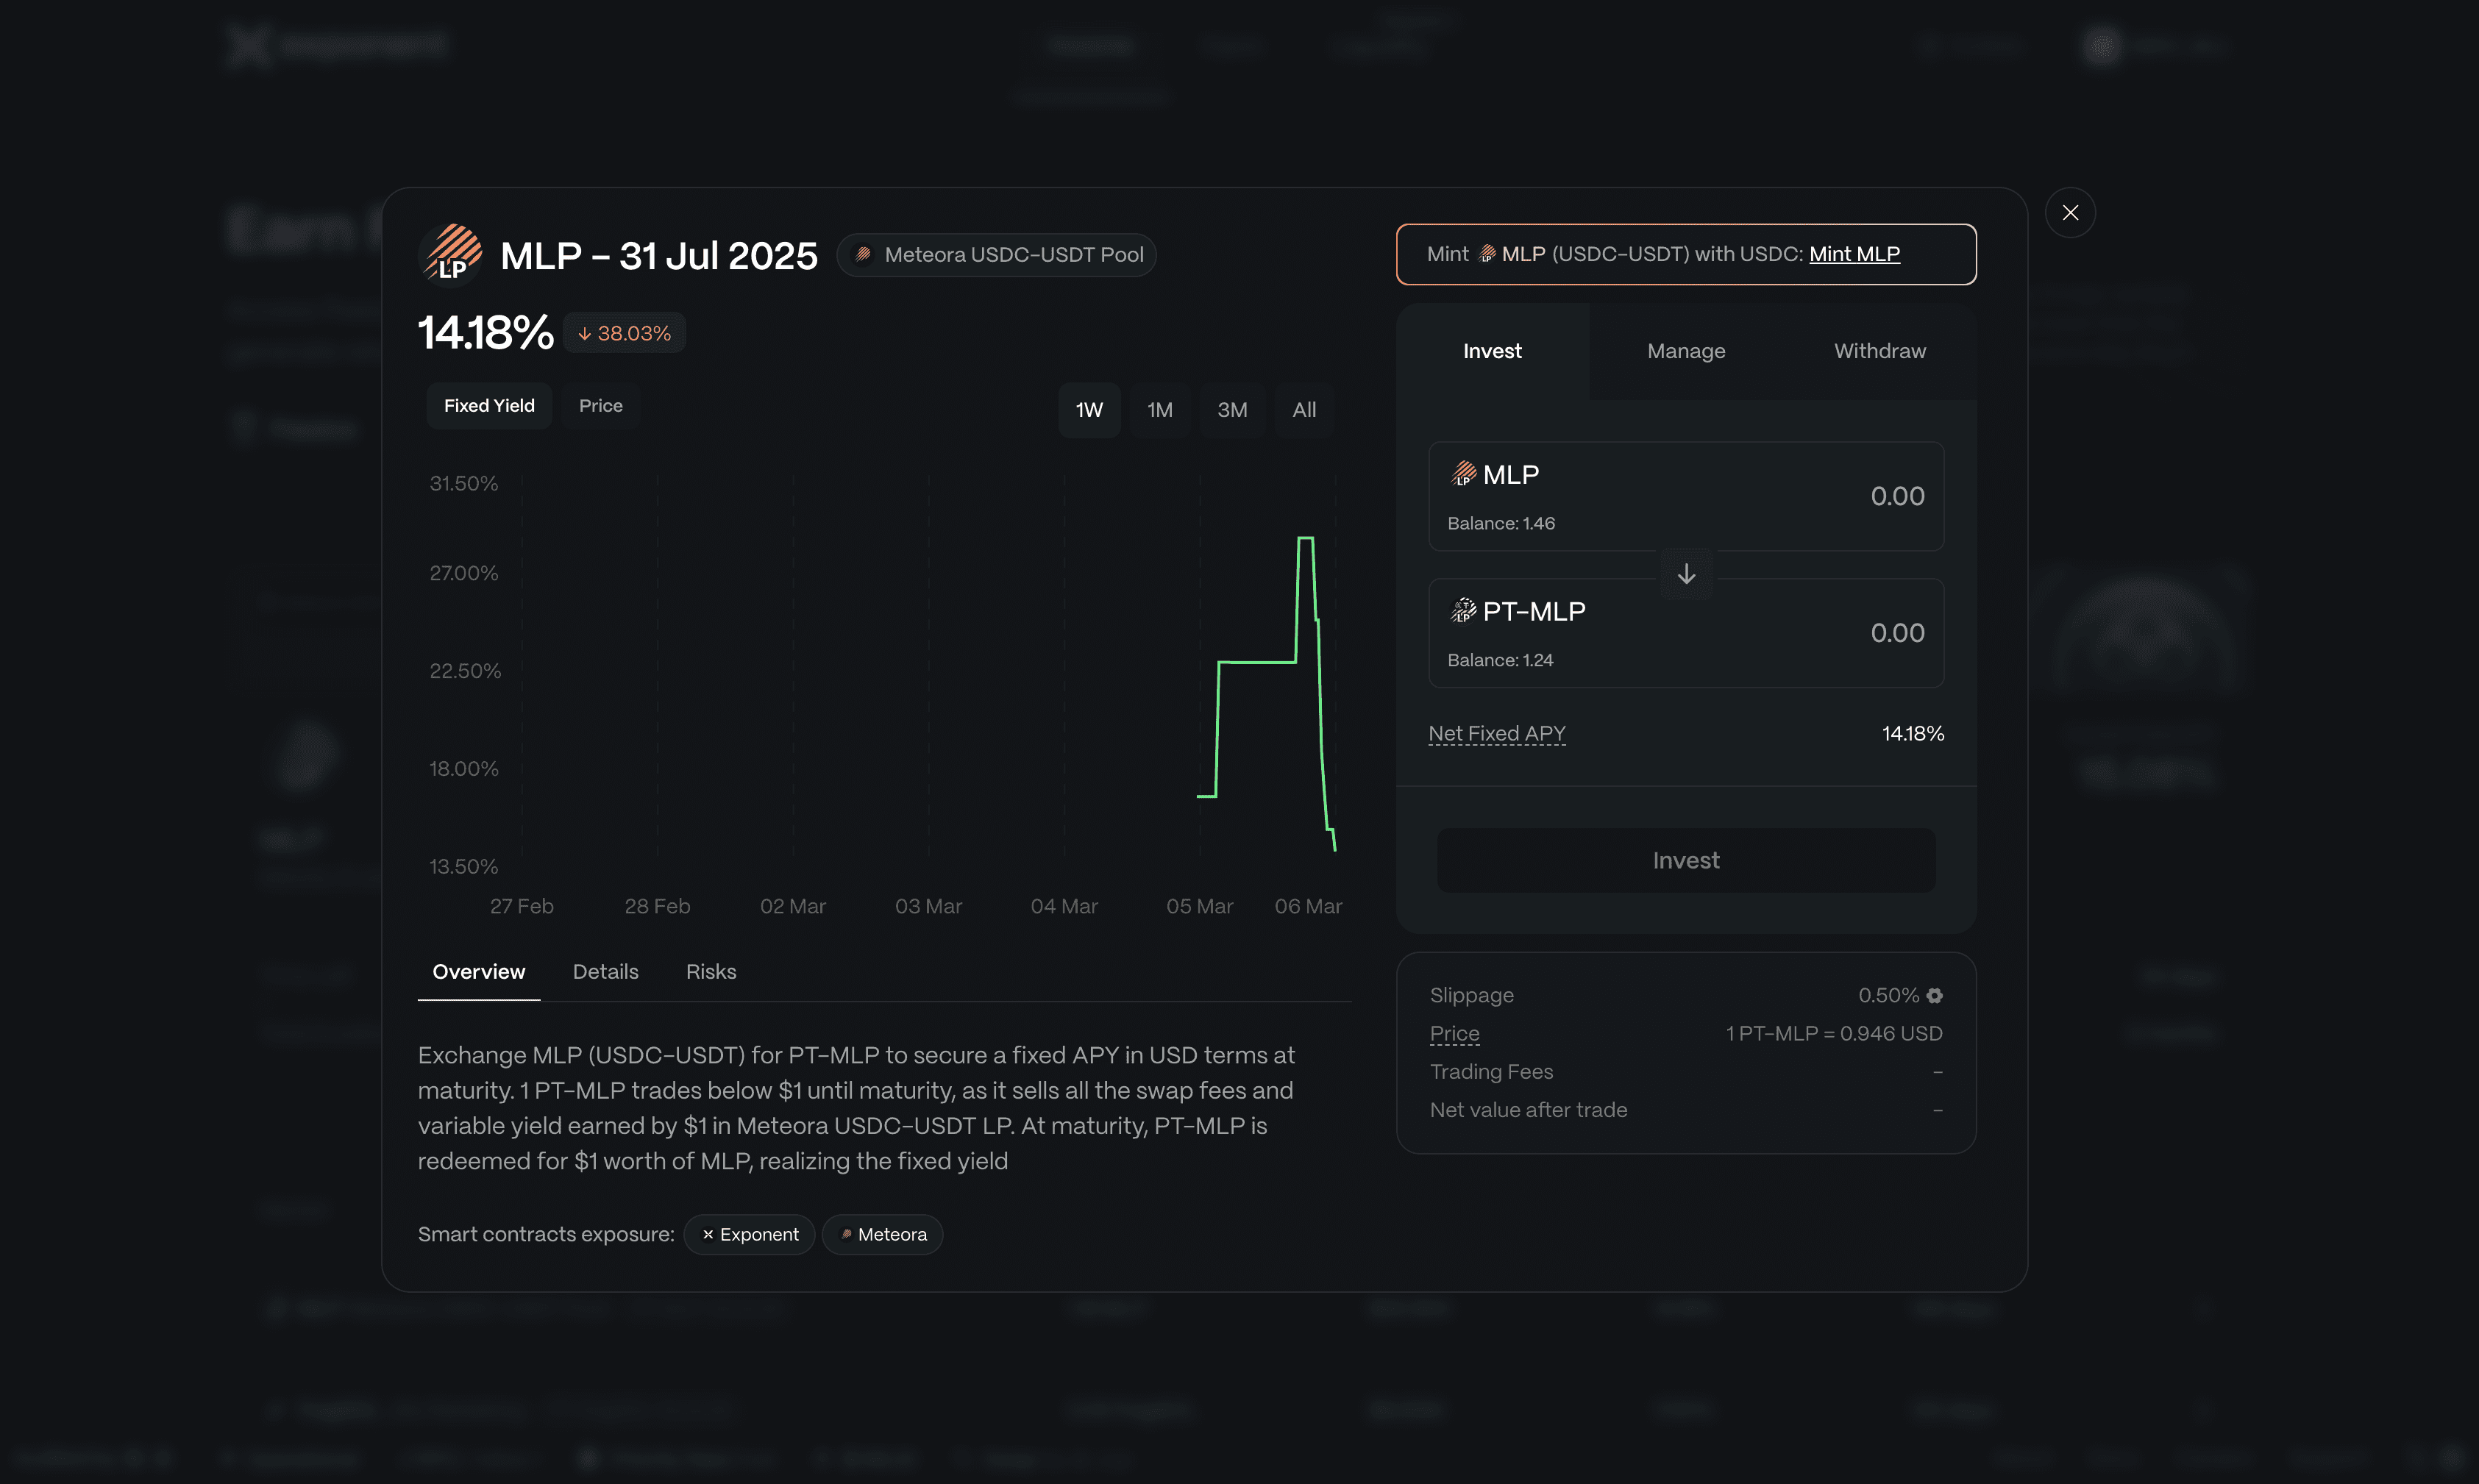
Task: Switch to the Withdraw tab
Action: pos(1879,351)
